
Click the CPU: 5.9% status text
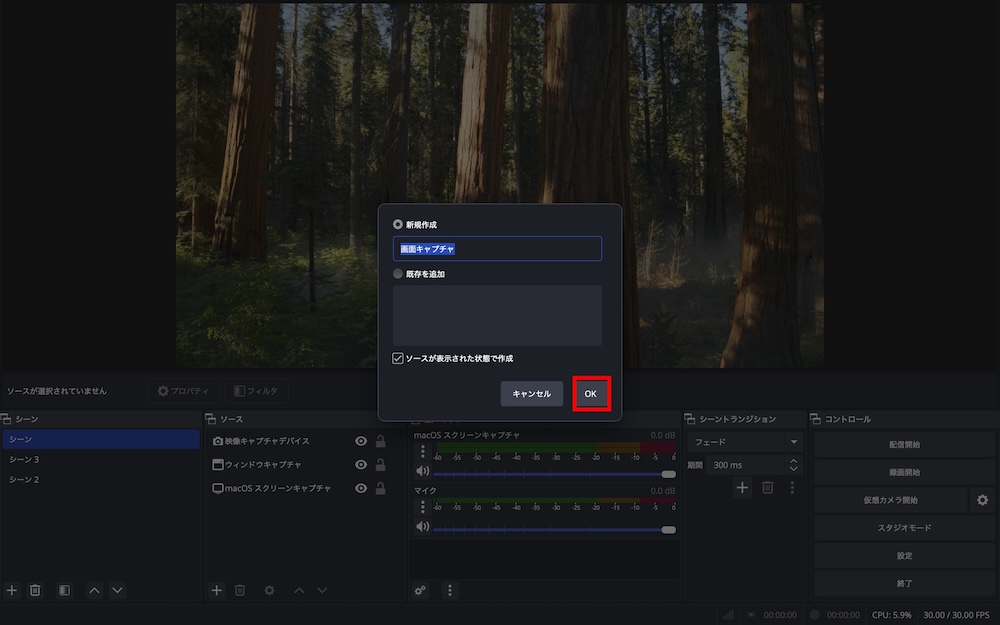click(x=892, y=615)
